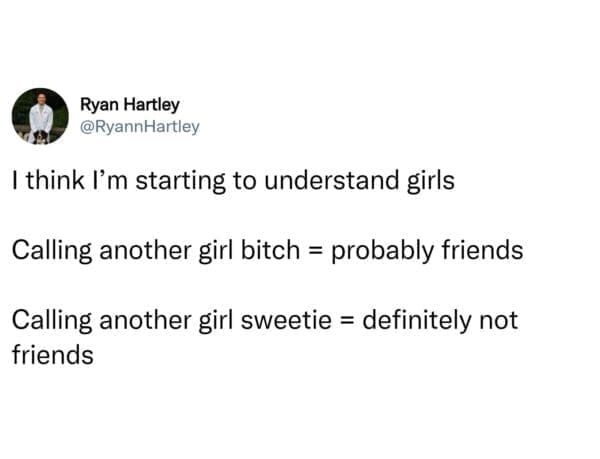Click the word "think" in the first line
The height and width of the screenshot is (459, 600).
[50, 183]
